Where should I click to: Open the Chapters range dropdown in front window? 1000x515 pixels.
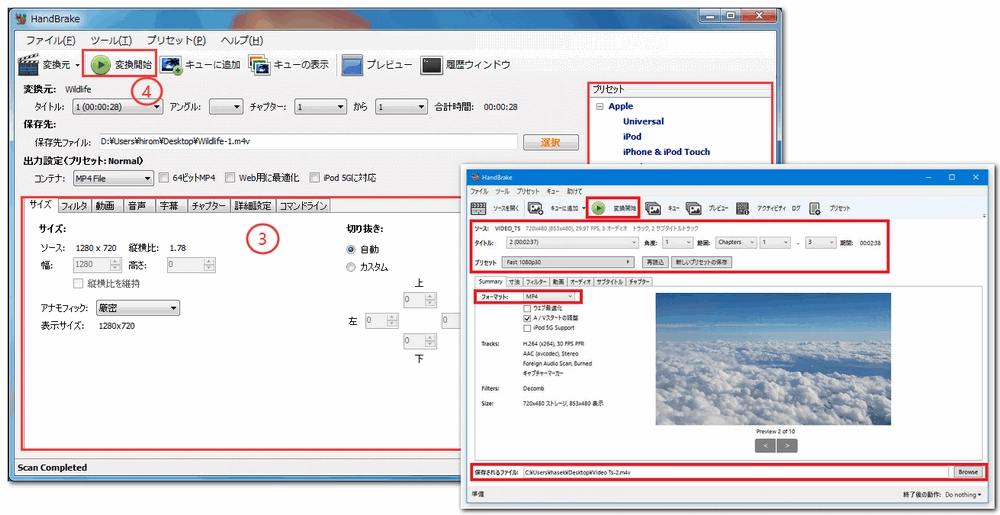point(735,242)
